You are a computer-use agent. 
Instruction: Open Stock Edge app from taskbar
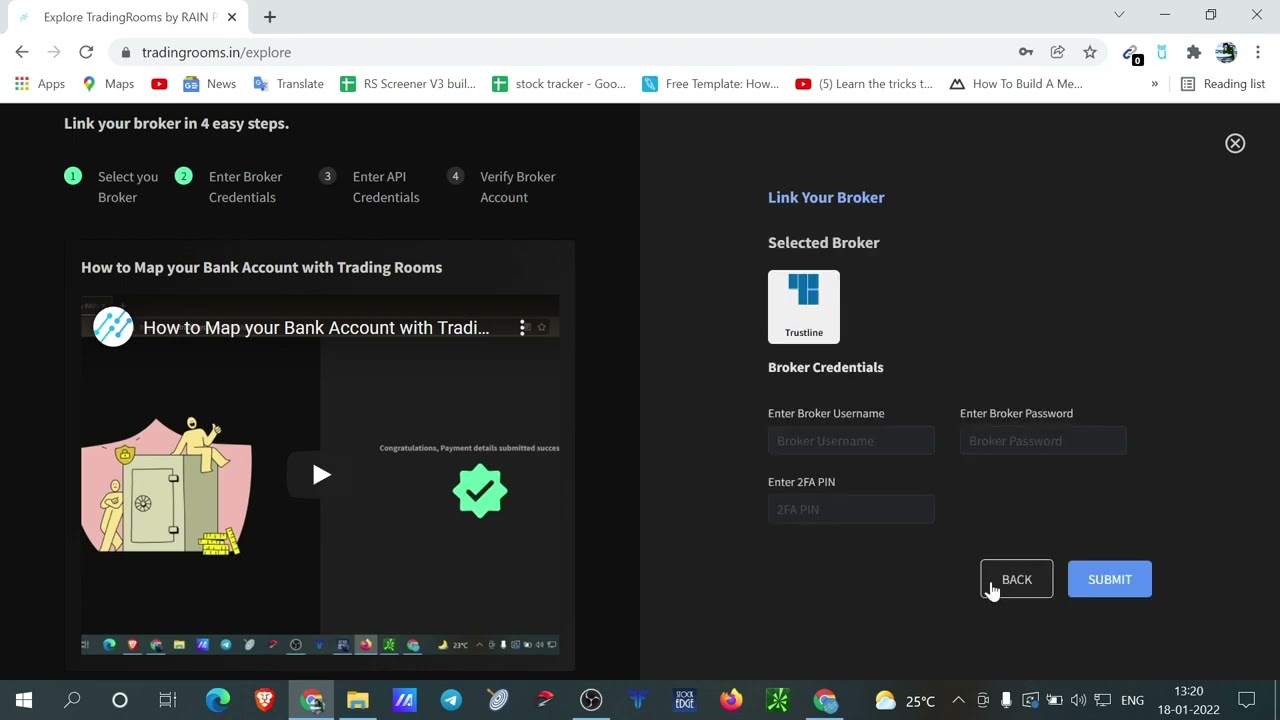(x=684, y=700)
